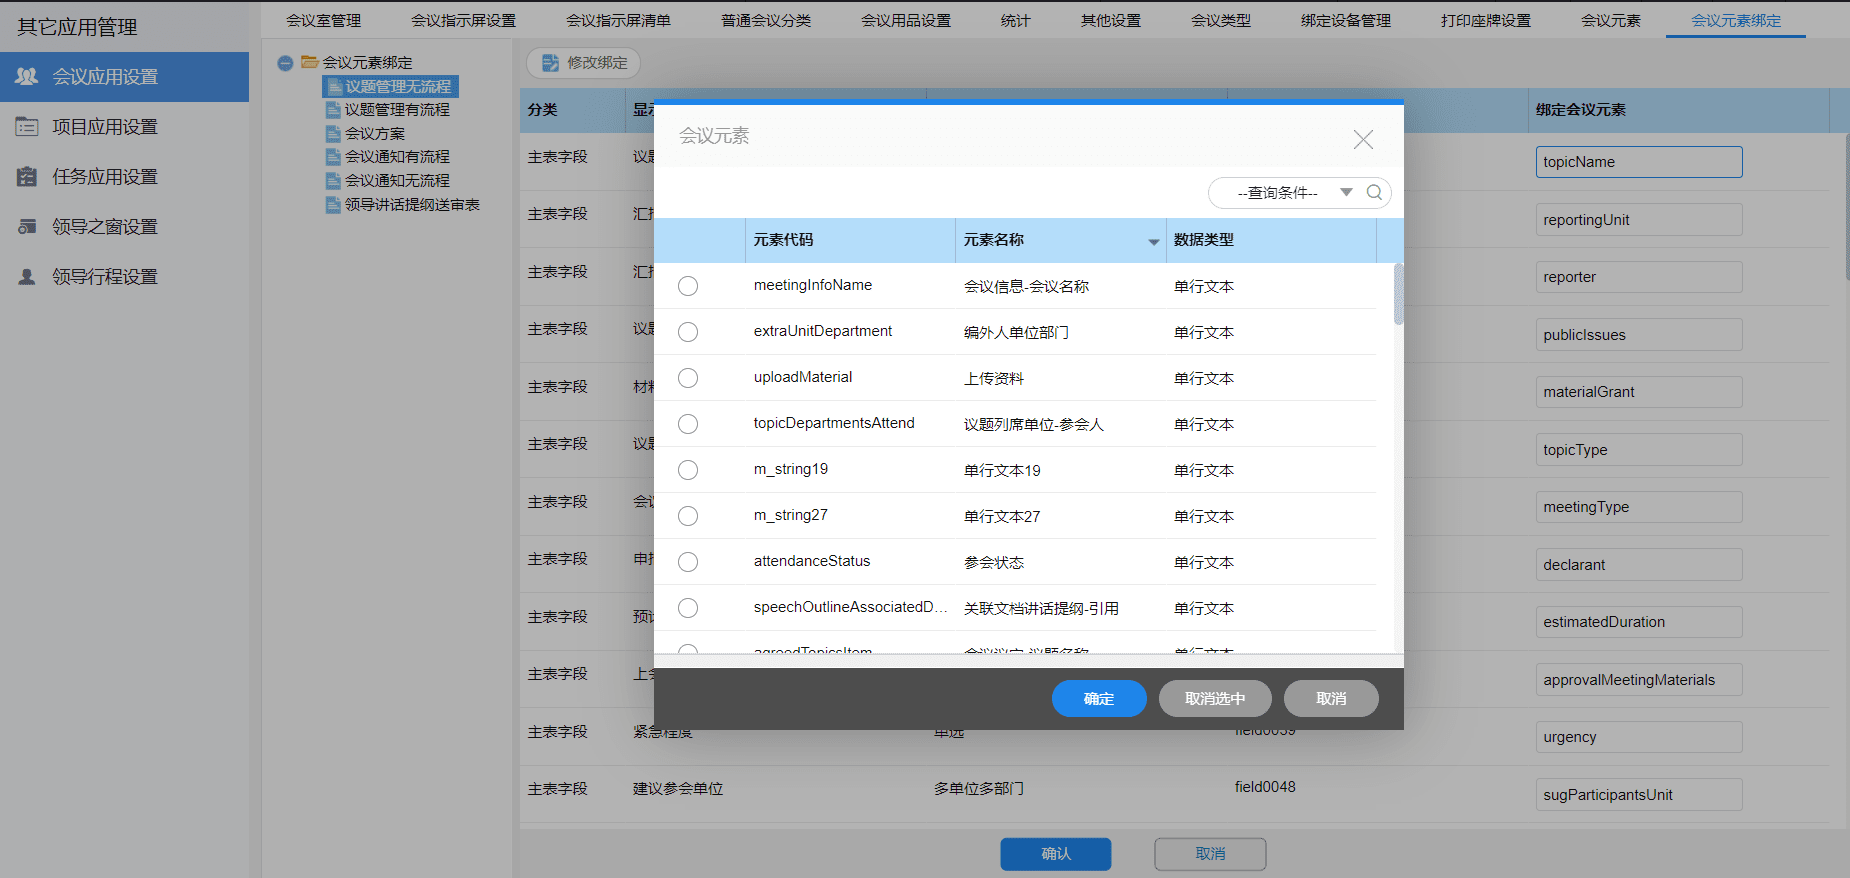Image resolution: width=1850 pixels, height=878 pixels.
Task: Select 会议通知无流程 tree item
Action: click(x=397, y=181)
